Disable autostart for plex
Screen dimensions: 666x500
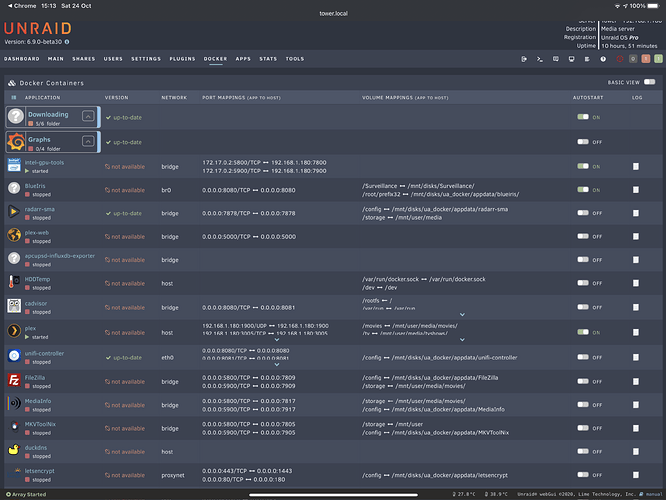[583, 332]
